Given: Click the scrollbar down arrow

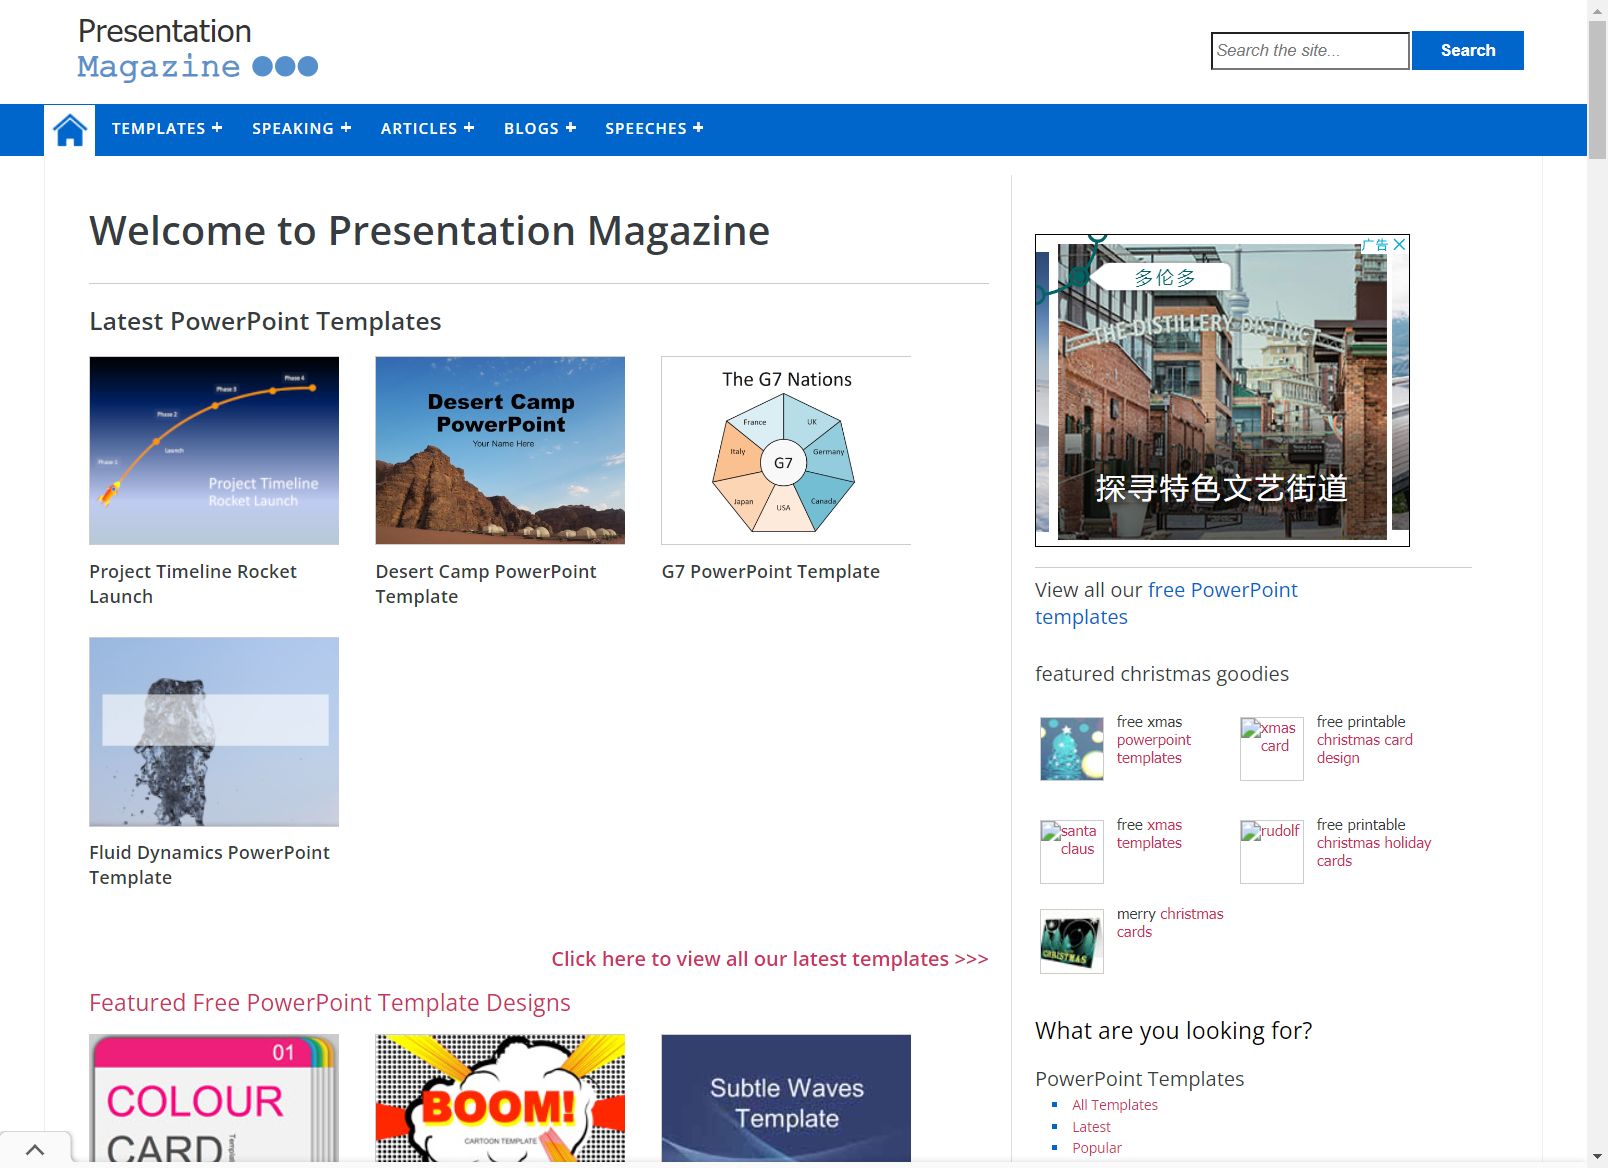Looking at the screenshot, I should coord(1597,1158).
